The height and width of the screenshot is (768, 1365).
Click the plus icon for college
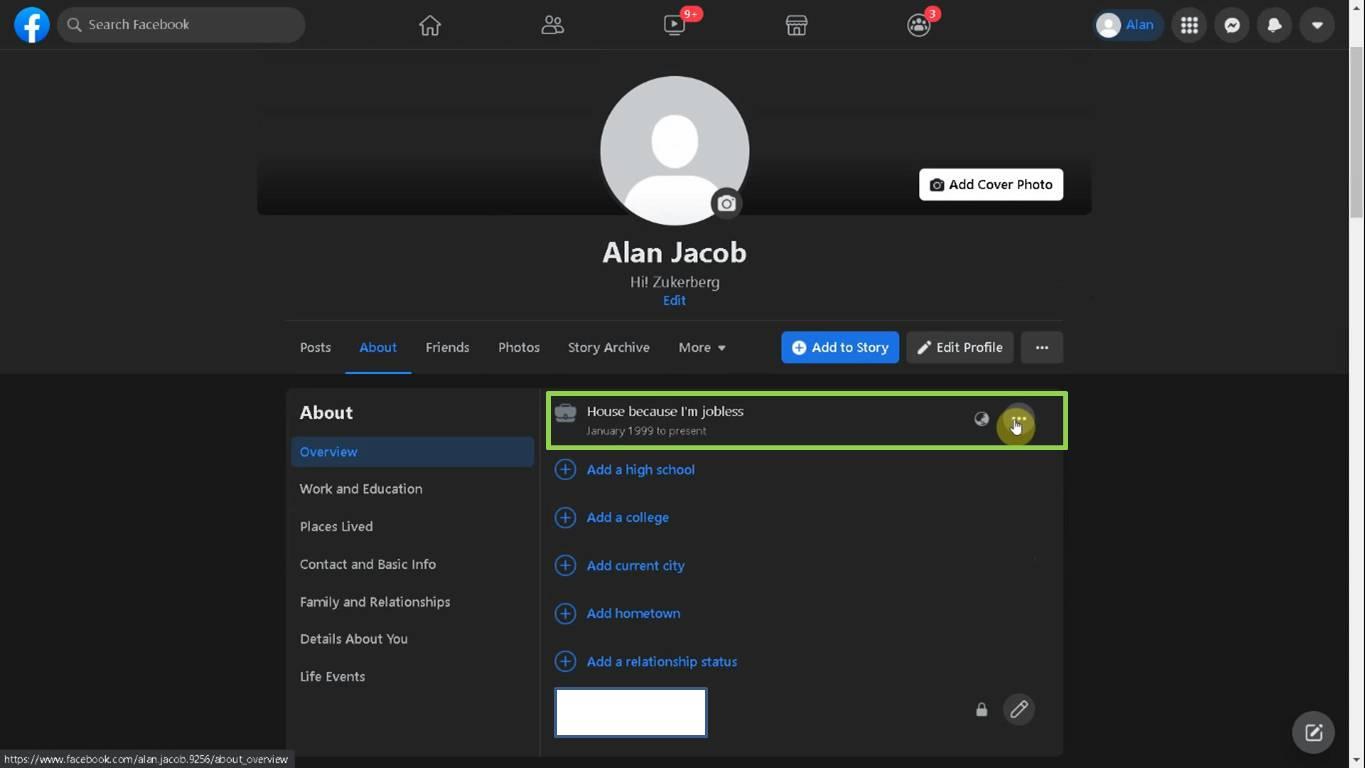pyautogui.click(x=565, y=517)
